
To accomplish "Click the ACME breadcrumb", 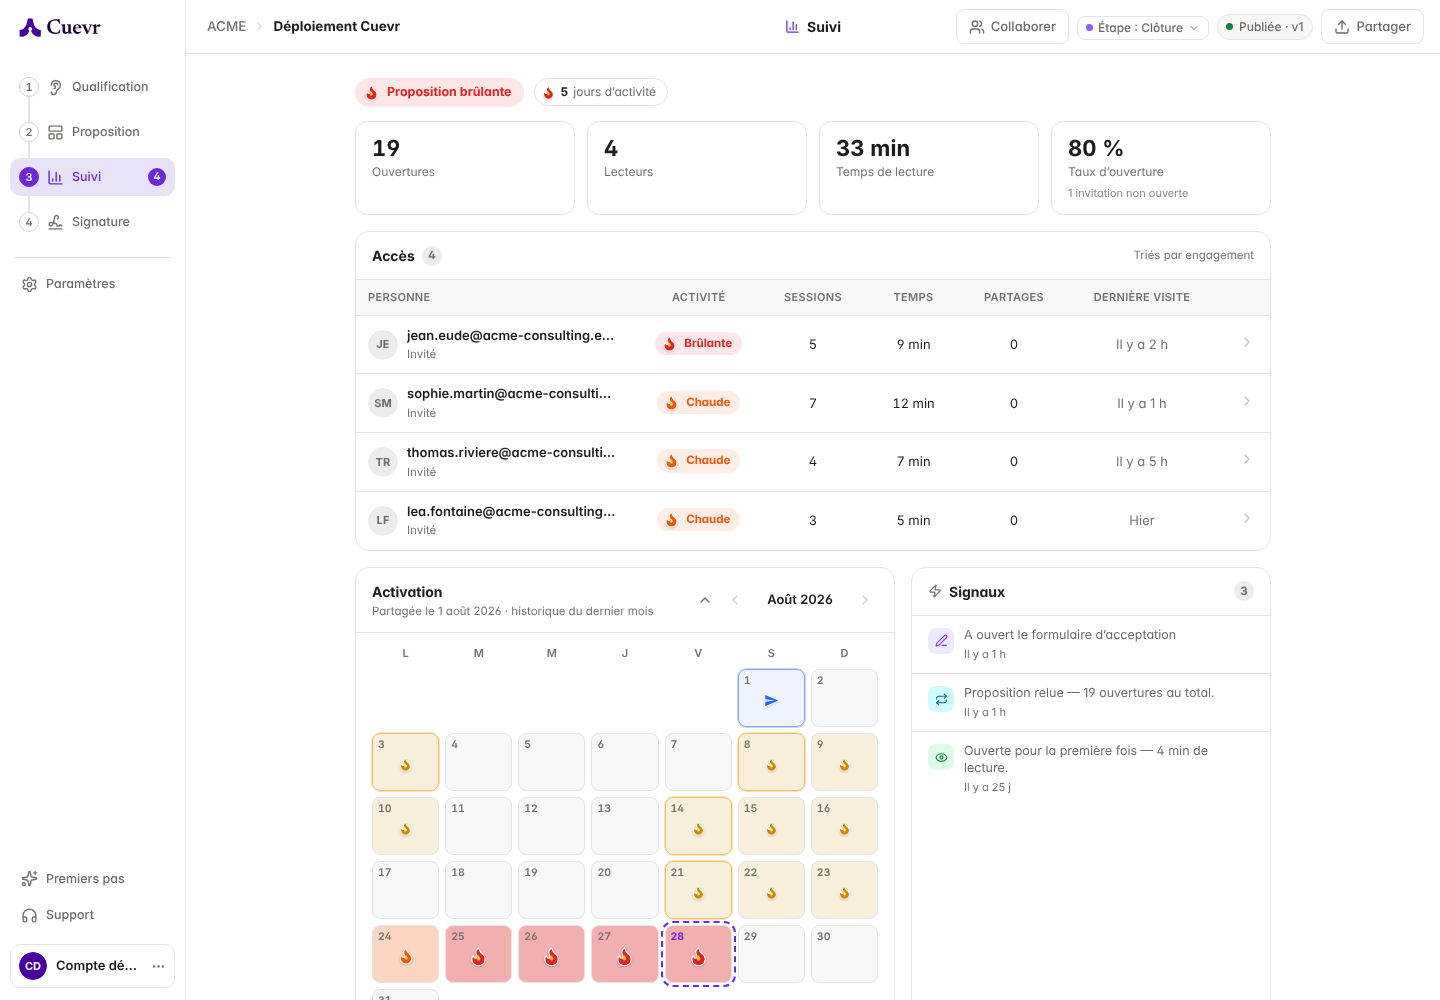I will (226, 27).
